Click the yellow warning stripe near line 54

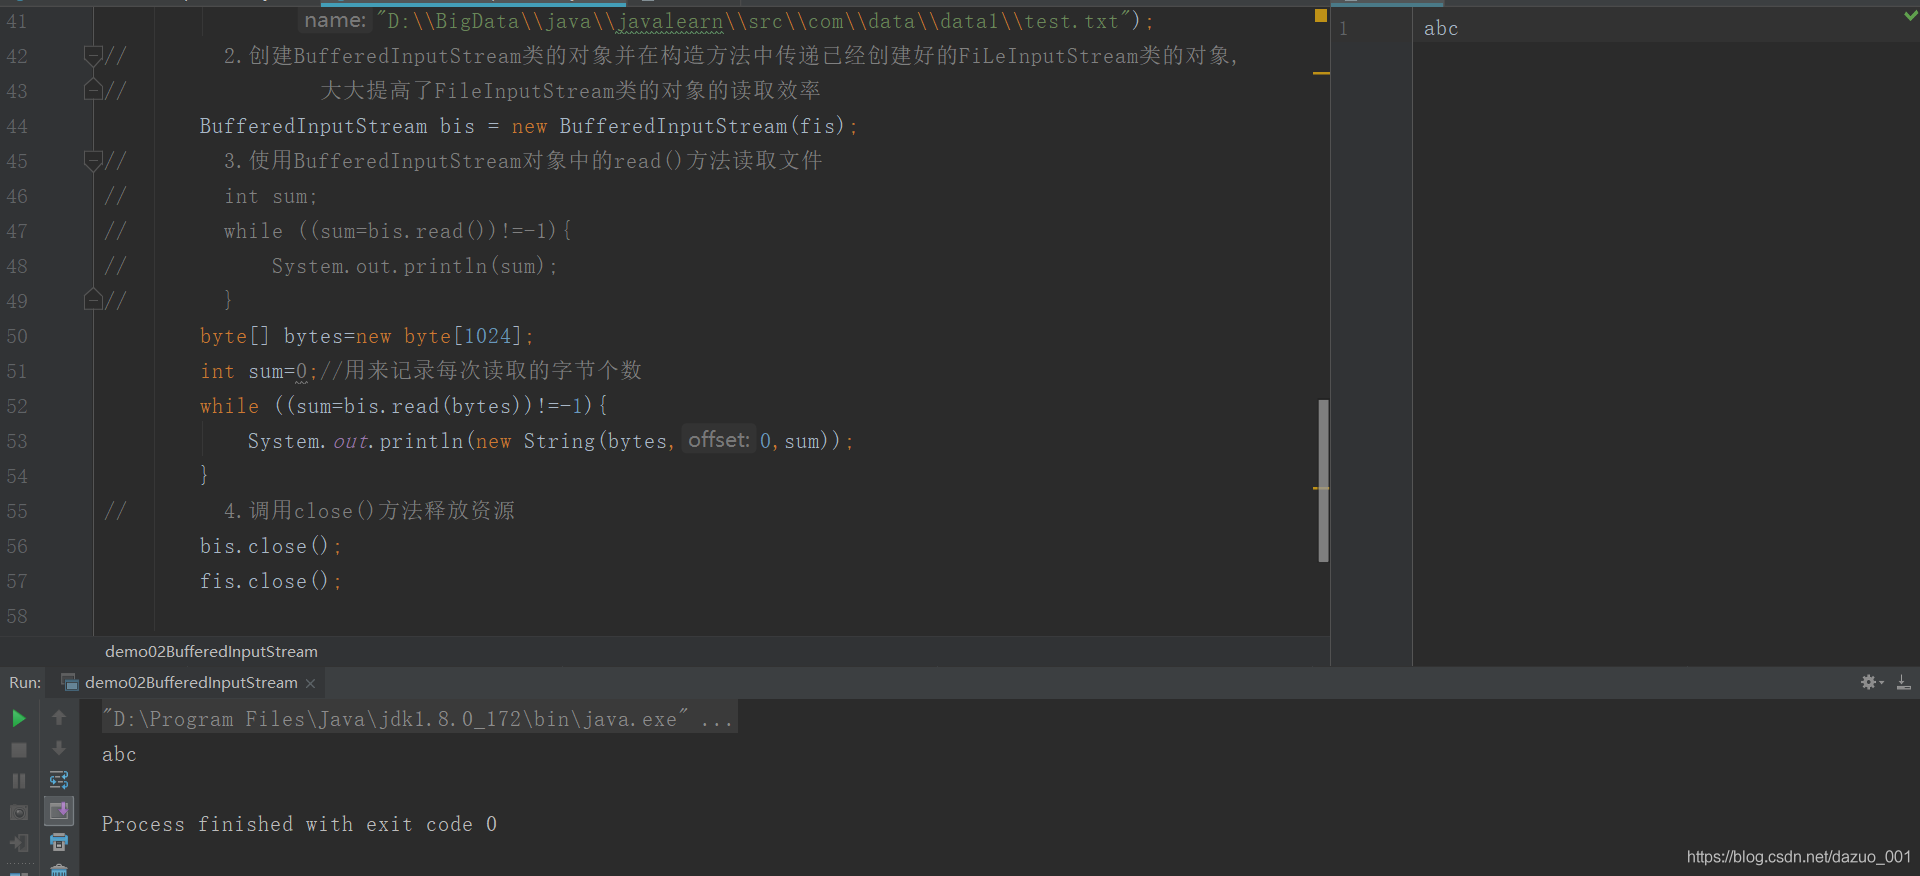(x=1321, y=488)
